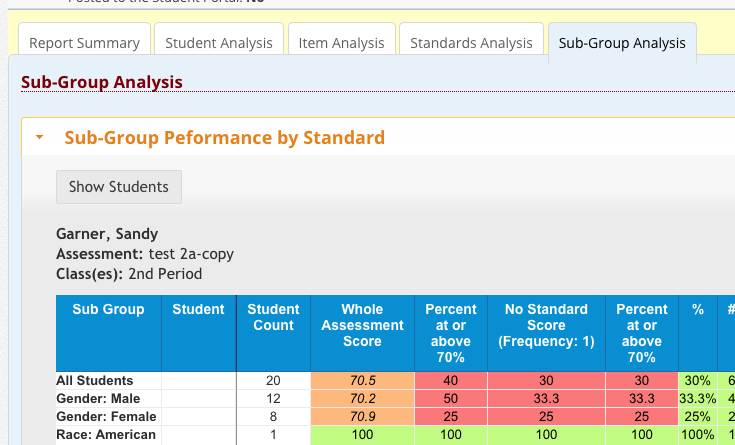This screenshot has width=735, height=445.
Task: Select the All Students row label
Action: (95, 381)
